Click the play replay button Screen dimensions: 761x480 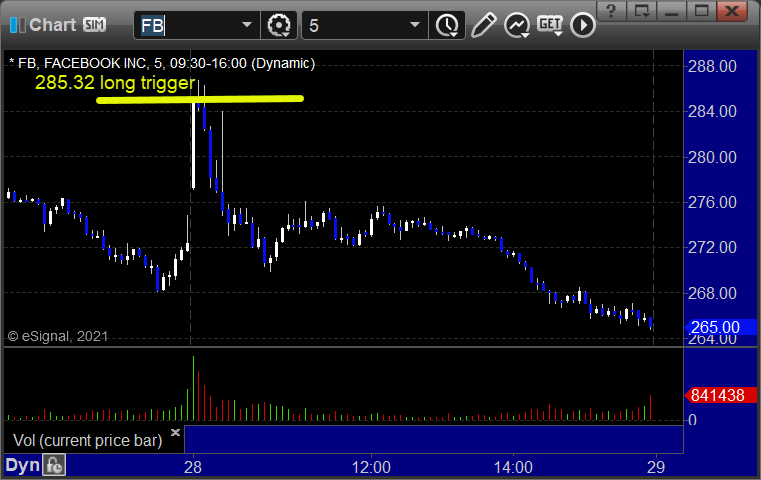[583, 25]
